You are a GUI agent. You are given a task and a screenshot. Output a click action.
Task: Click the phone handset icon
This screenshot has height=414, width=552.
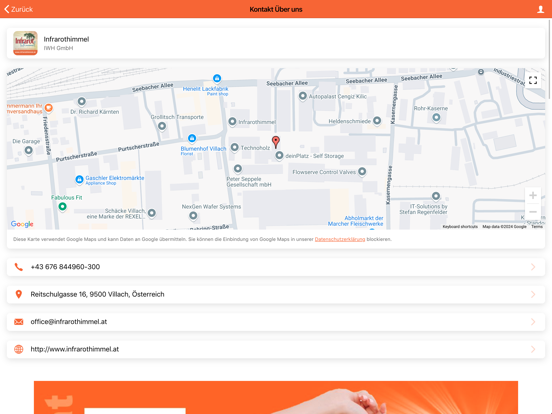(19, 267)
